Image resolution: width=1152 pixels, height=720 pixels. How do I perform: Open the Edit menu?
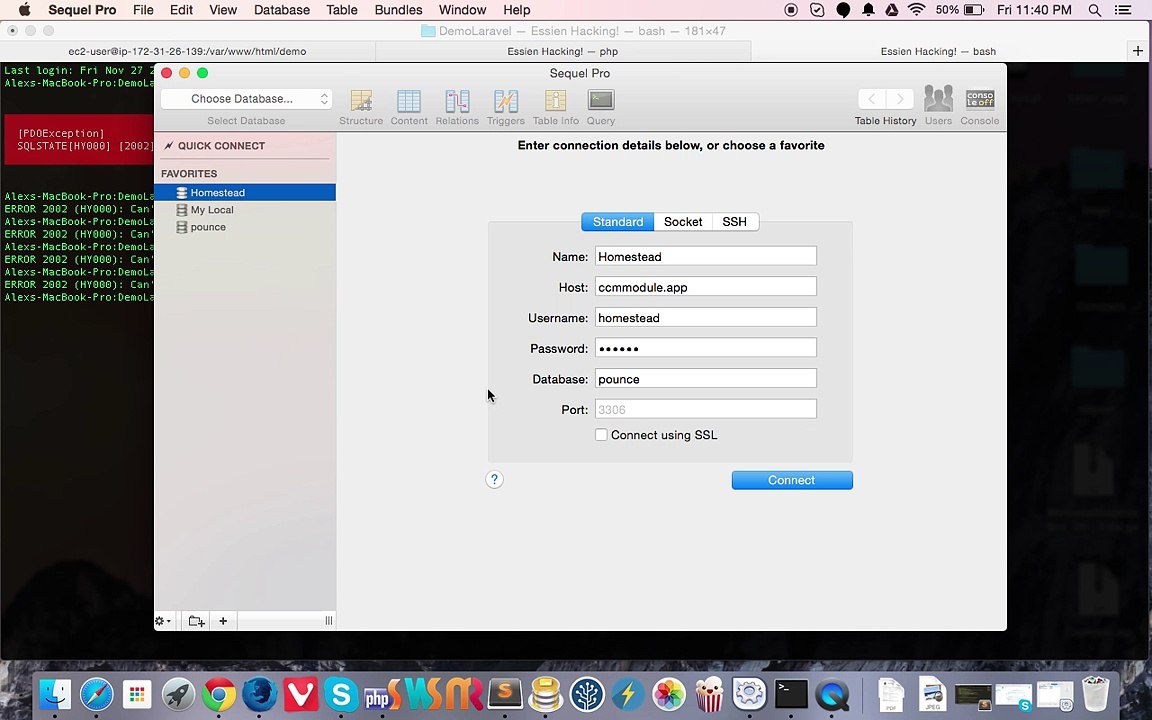[181, 10]
